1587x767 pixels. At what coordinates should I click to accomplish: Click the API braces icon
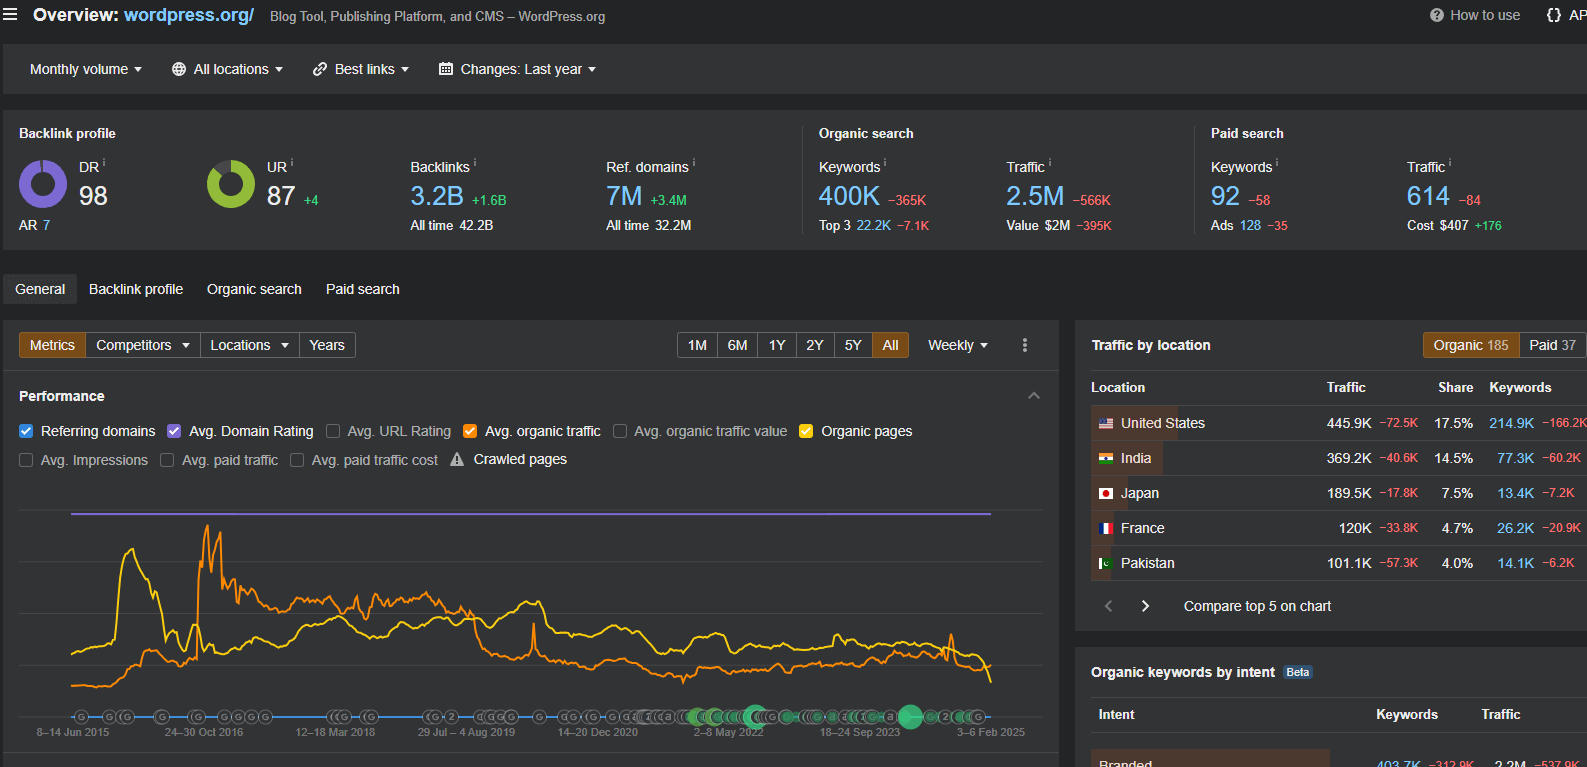pos(1553,15)
